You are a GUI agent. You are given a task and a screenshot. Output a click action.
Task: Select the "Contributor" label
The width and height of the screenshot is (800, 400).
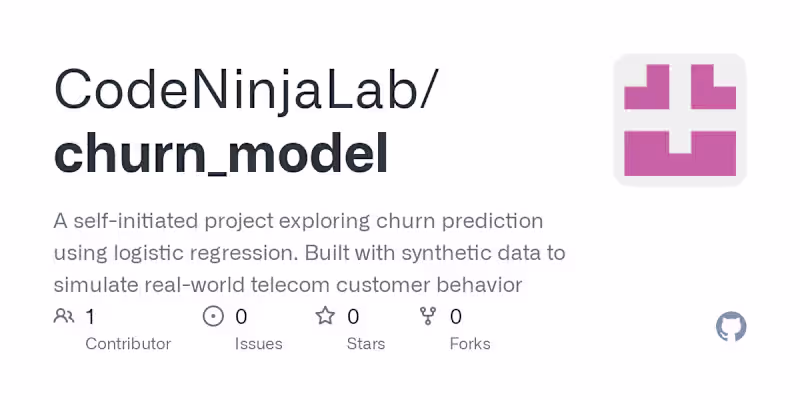click(128, 344)
